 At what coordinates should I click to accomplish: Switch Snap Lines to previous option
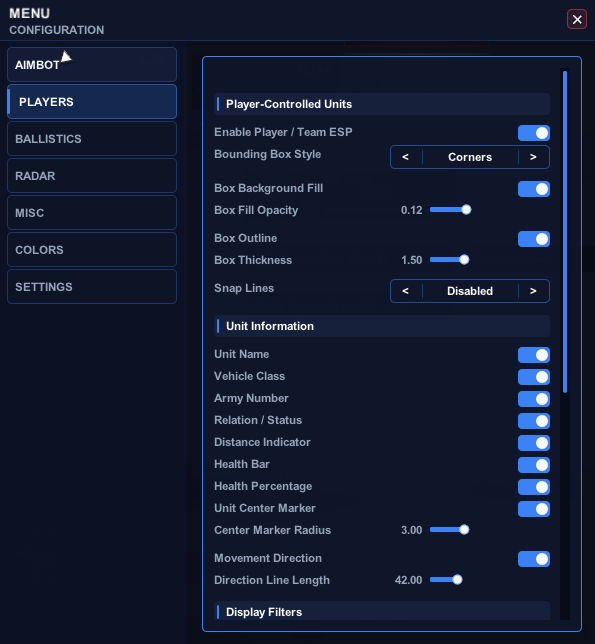pos(406,291)
